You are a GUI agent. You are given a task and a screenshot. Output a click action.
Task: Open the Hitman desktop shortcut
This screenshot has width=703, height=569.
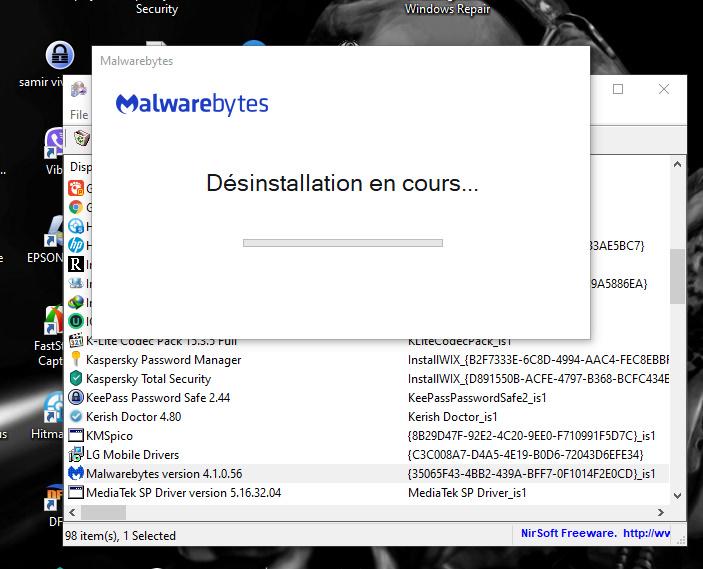(x=53, y=407)
